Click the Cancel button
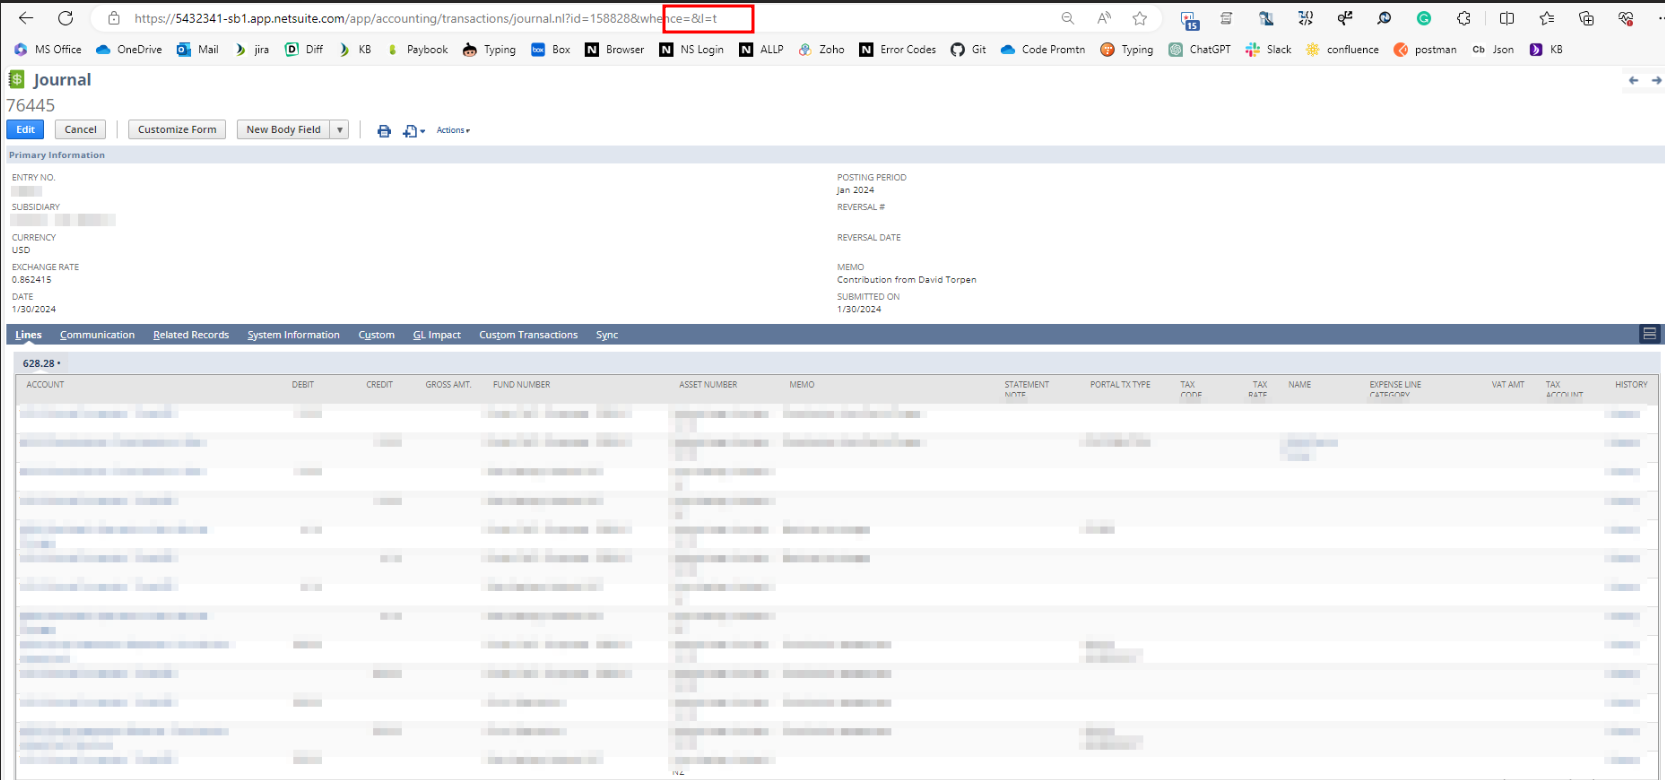 click(80, 130)
